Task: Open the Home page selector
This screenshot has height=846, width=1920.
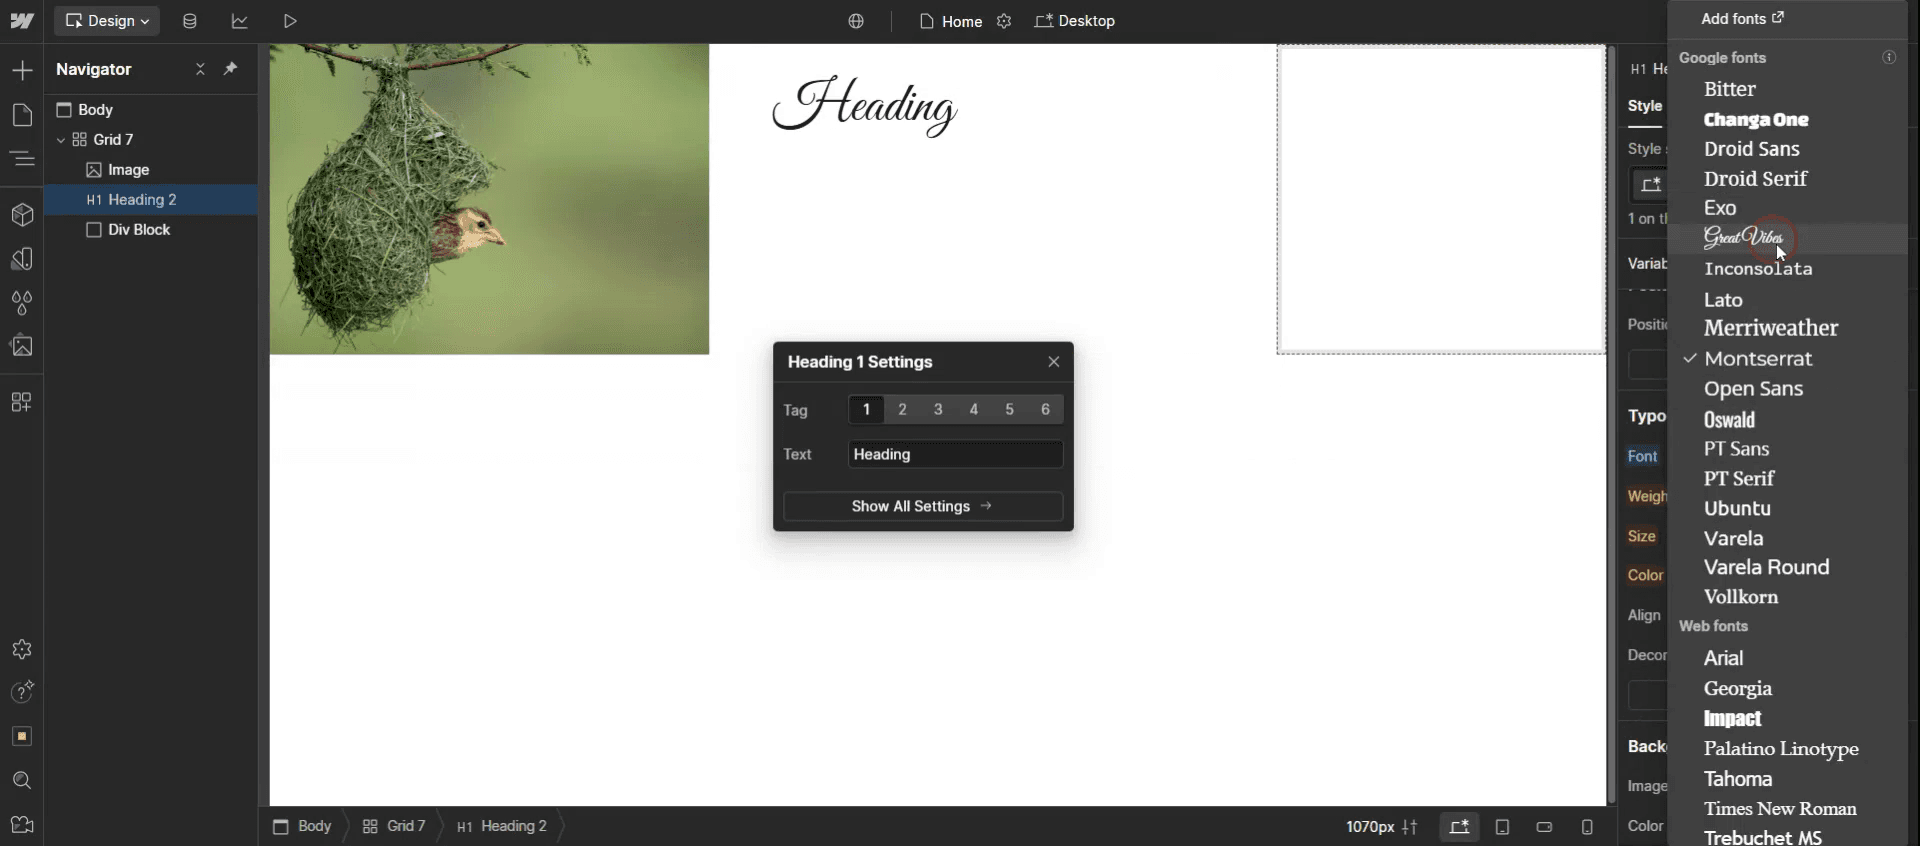Action: click(x=951, y=21)
